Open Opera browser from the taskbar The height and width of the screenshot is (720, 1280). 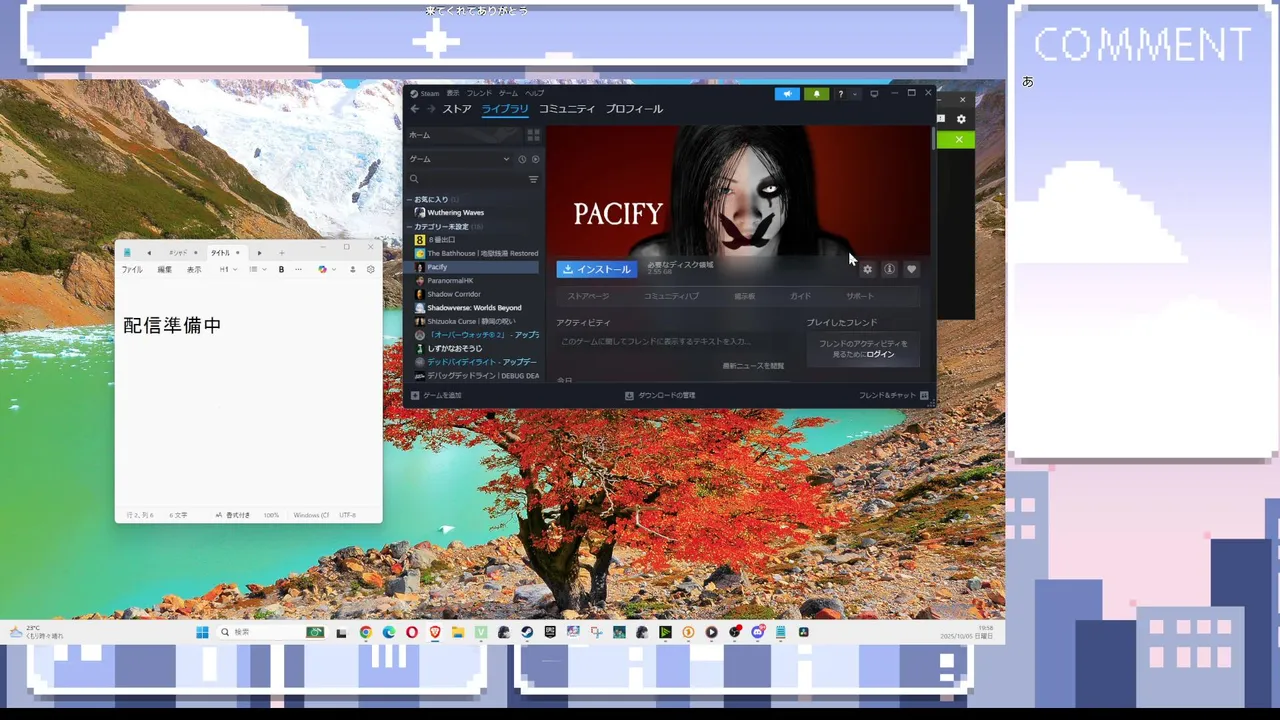412,632
